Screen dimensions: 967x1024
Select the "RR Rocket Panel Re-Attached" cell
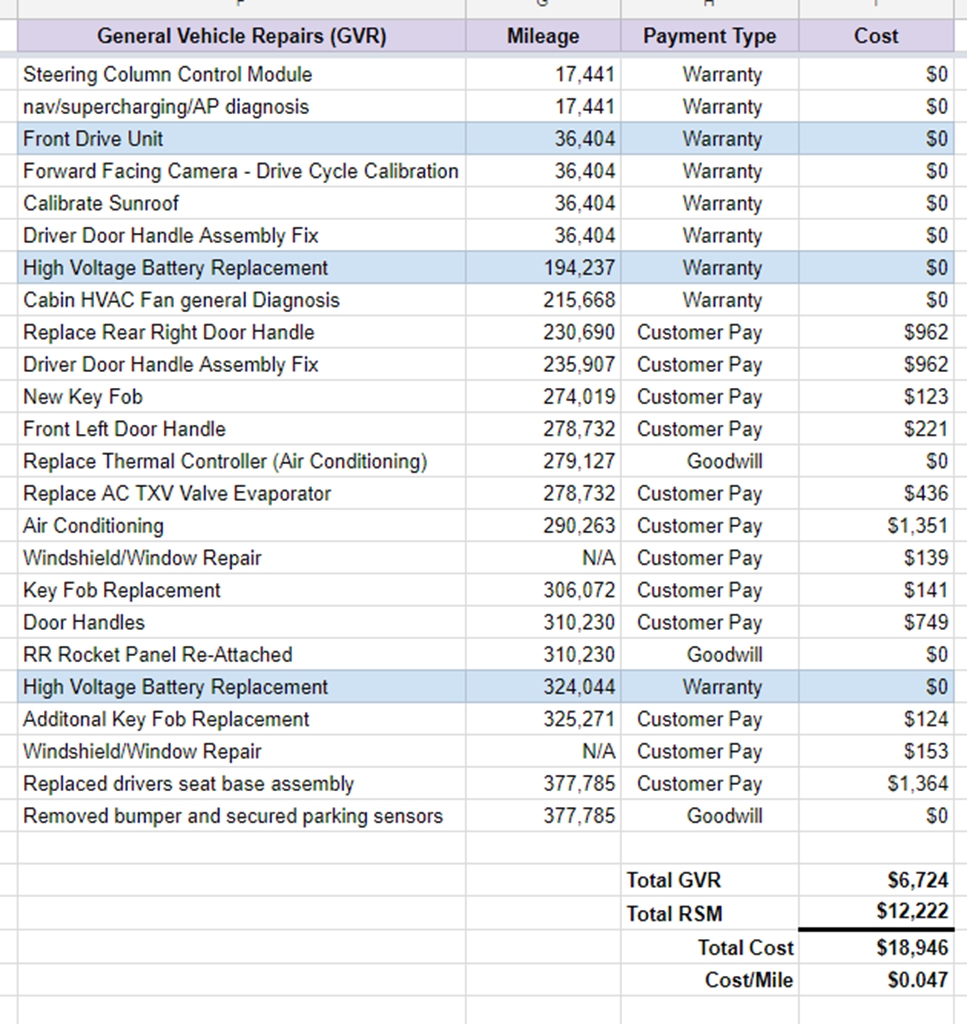click(242, 654)
